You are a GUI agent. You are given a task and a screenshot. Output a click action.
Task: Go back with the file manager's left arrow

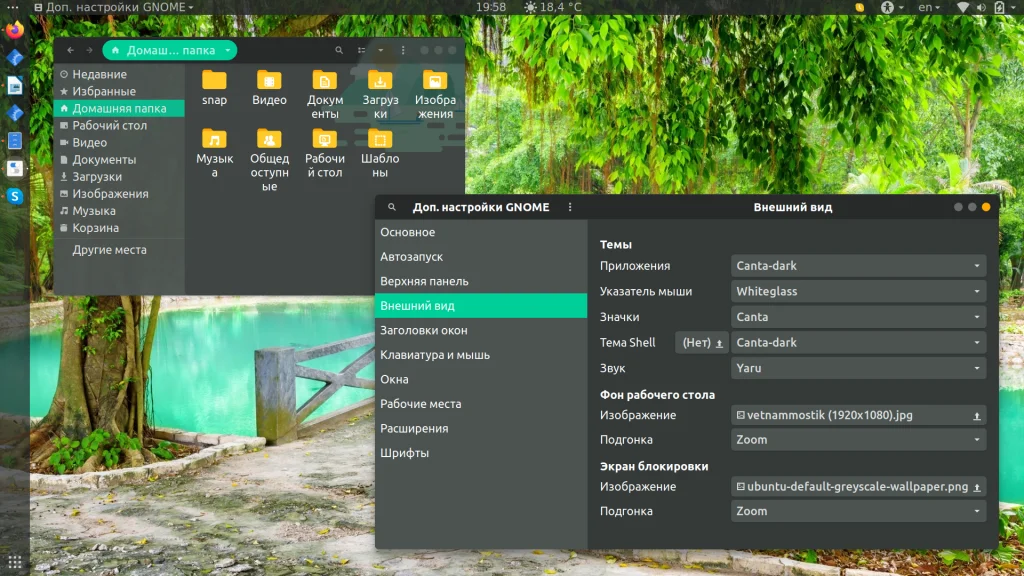pyautogui.click(x=70, y=50)
